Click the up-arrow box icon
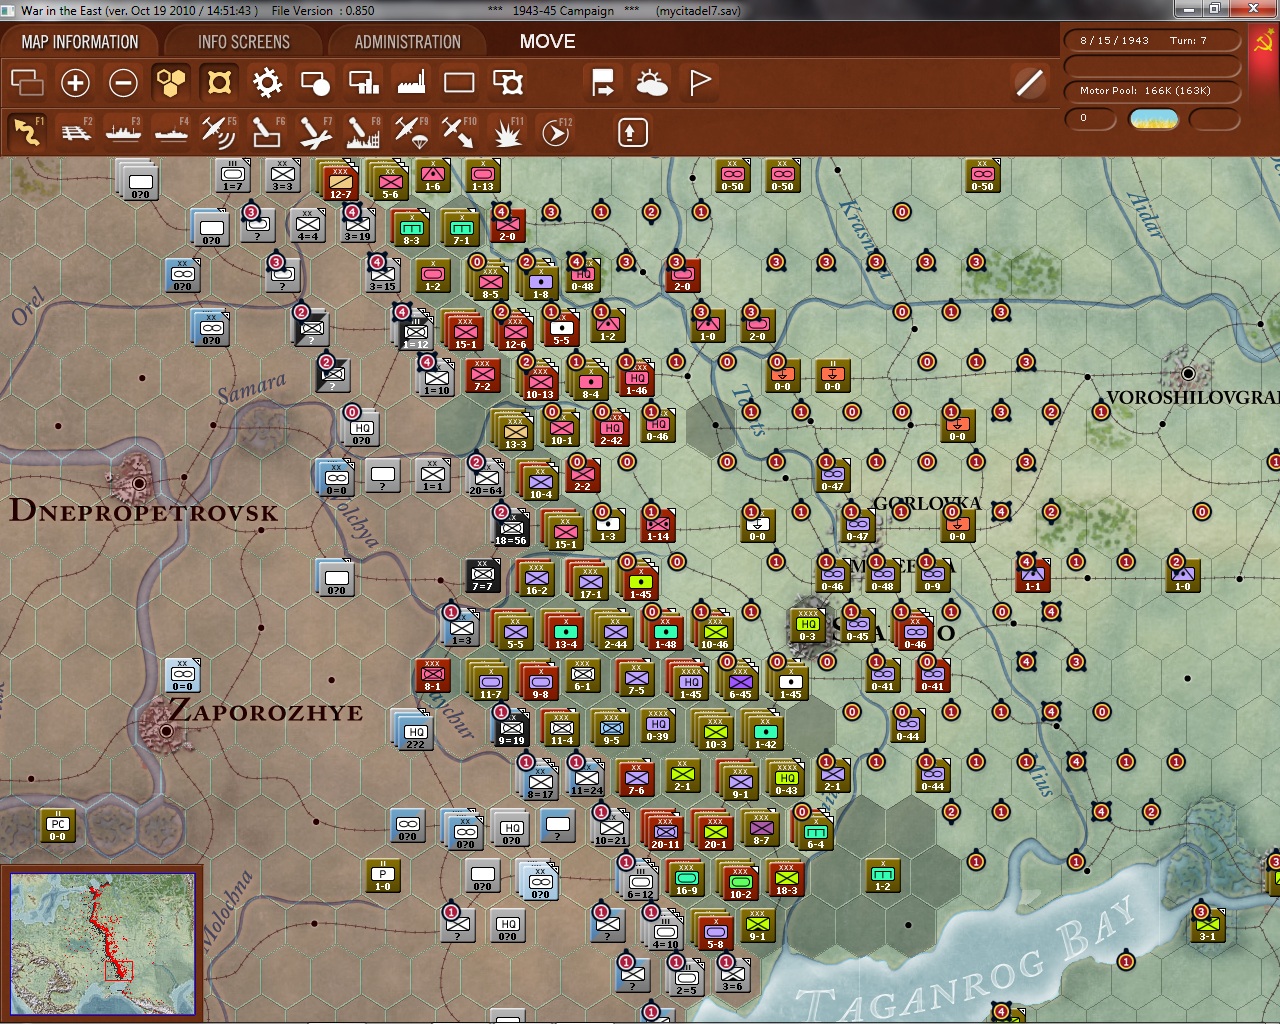The height and width of the screenshot is (1024, 1280). point(633,132)
